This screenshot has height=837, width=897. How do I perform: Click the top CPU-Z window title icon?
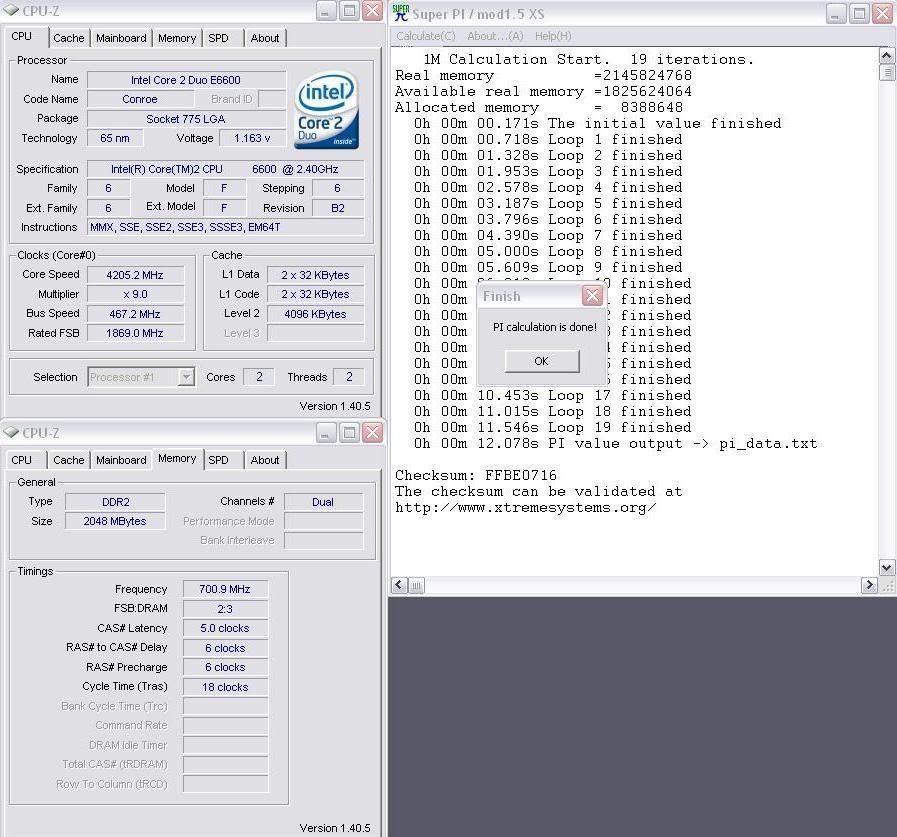11,11
